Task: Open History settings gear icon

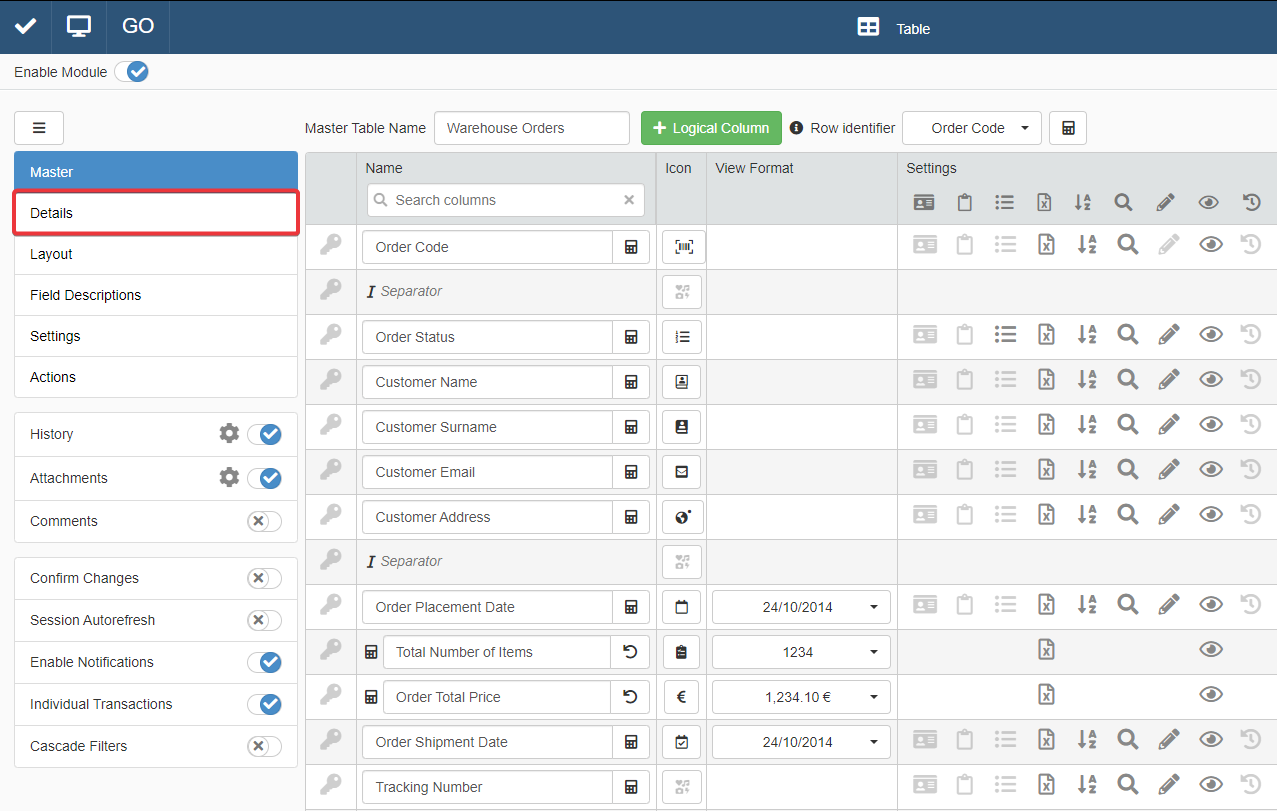Action: 229,433
